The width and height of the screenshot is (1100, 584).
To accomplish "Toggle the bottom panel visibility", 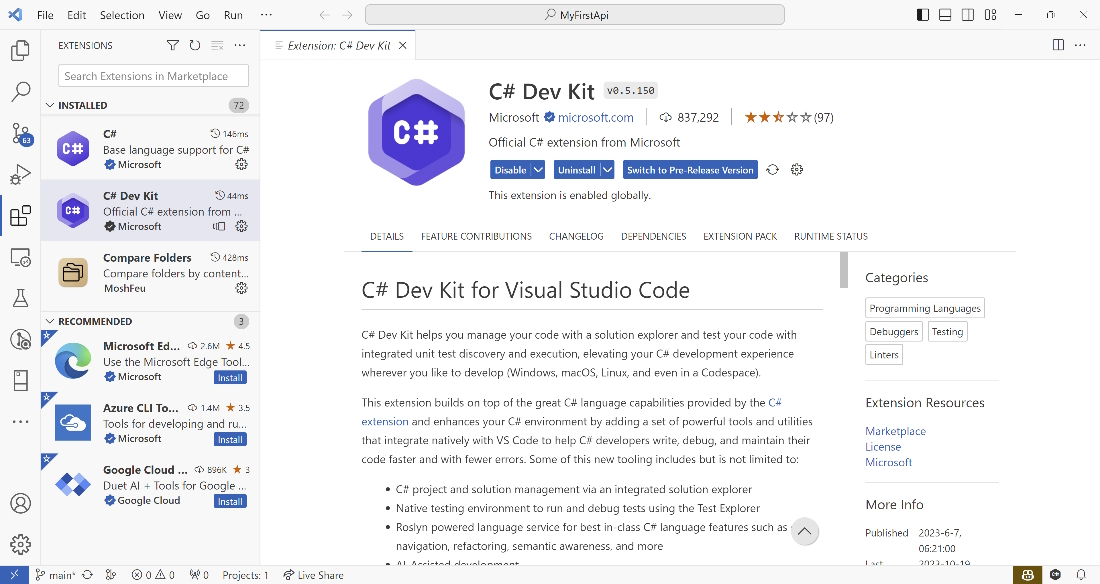I will (x=945, y=15).
